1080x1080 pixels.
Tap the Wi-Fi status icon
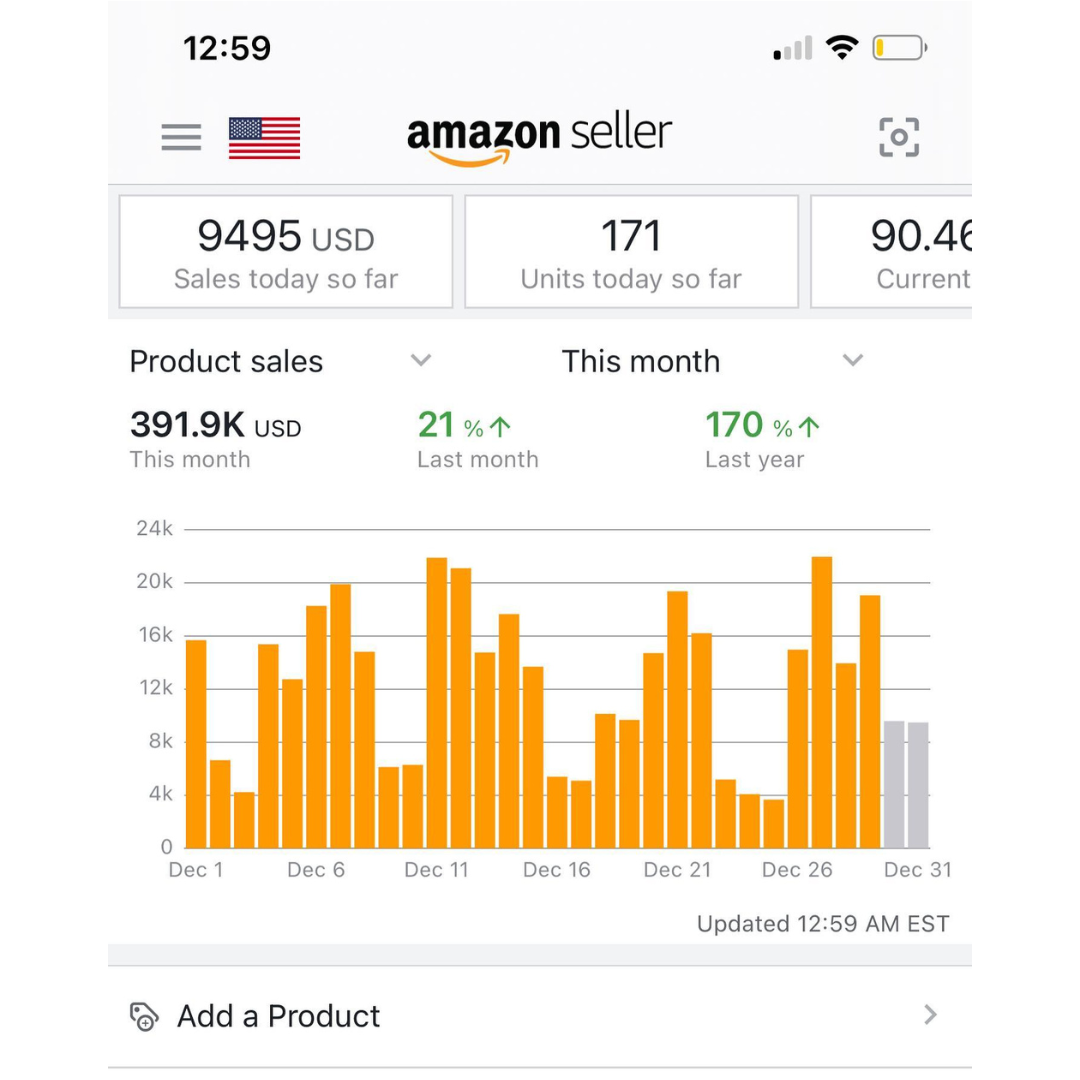pyautogui.click(x=842, y=47)
